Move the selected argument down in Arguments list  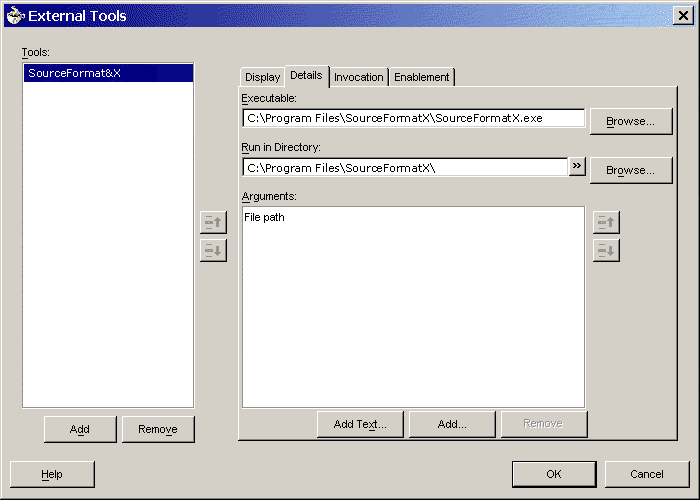[x=606, y=250]
